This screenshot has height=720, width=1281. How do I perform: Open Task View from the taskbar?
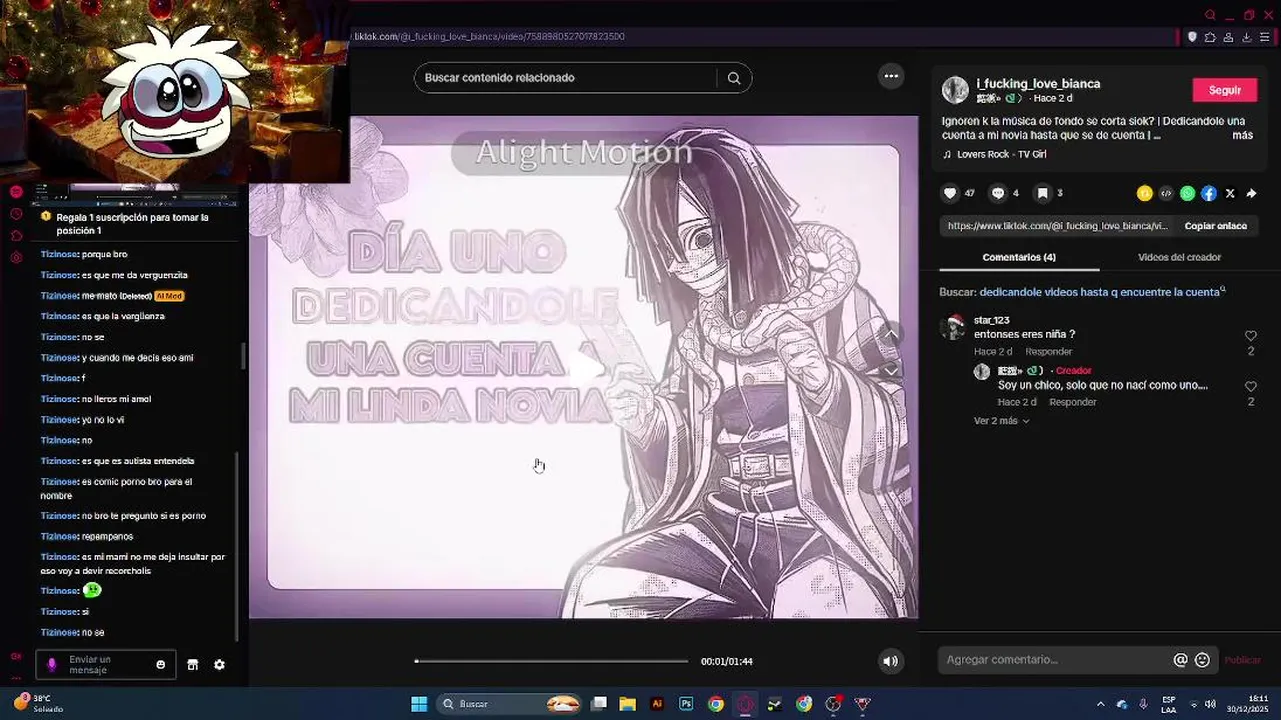click(599, 704)
